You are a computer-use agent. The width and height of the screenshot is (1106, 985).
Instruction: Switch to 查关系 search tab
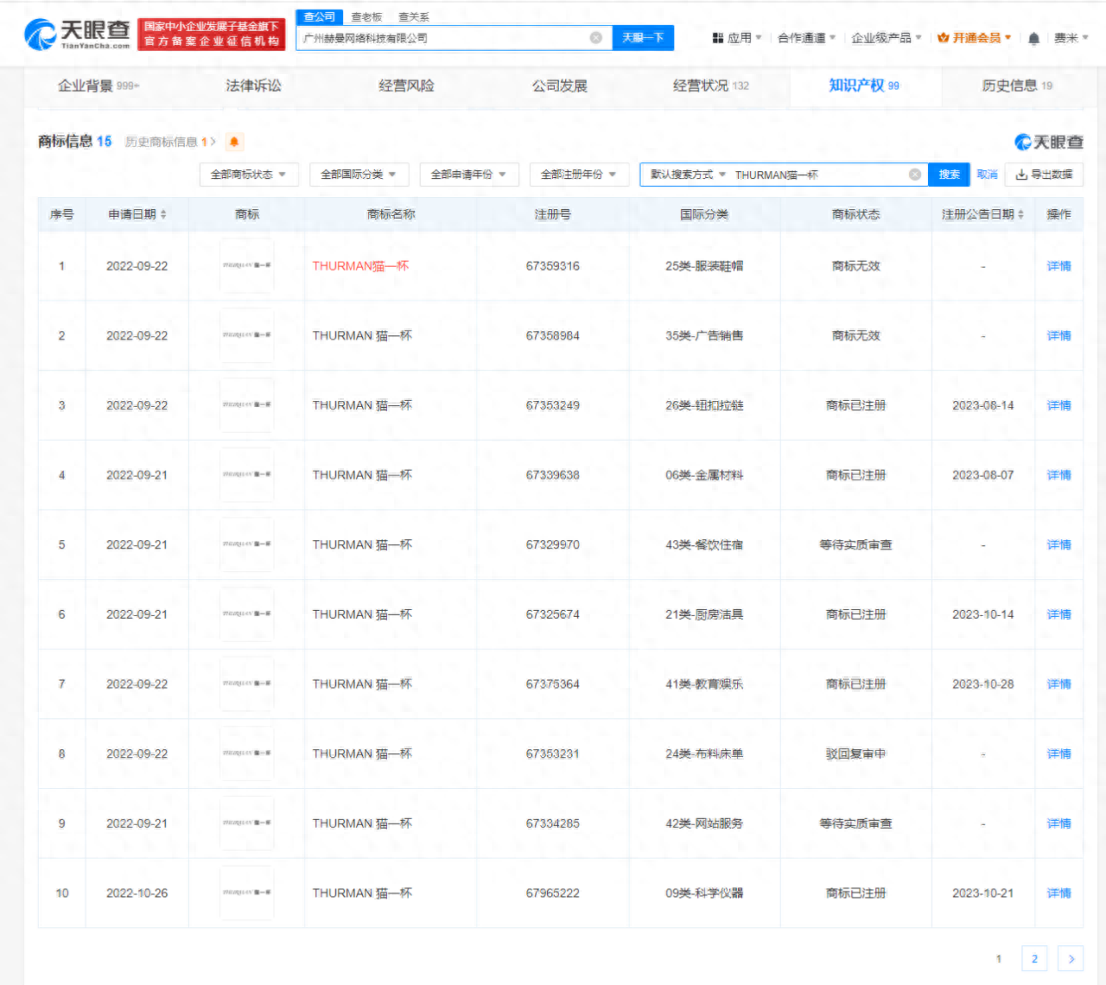(414, 17)
